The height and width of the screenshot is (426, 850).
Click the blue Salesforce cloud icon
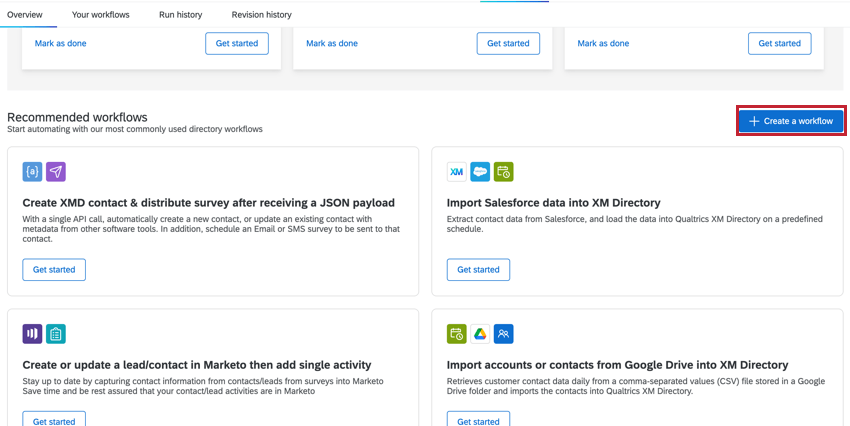click(480, 172)
